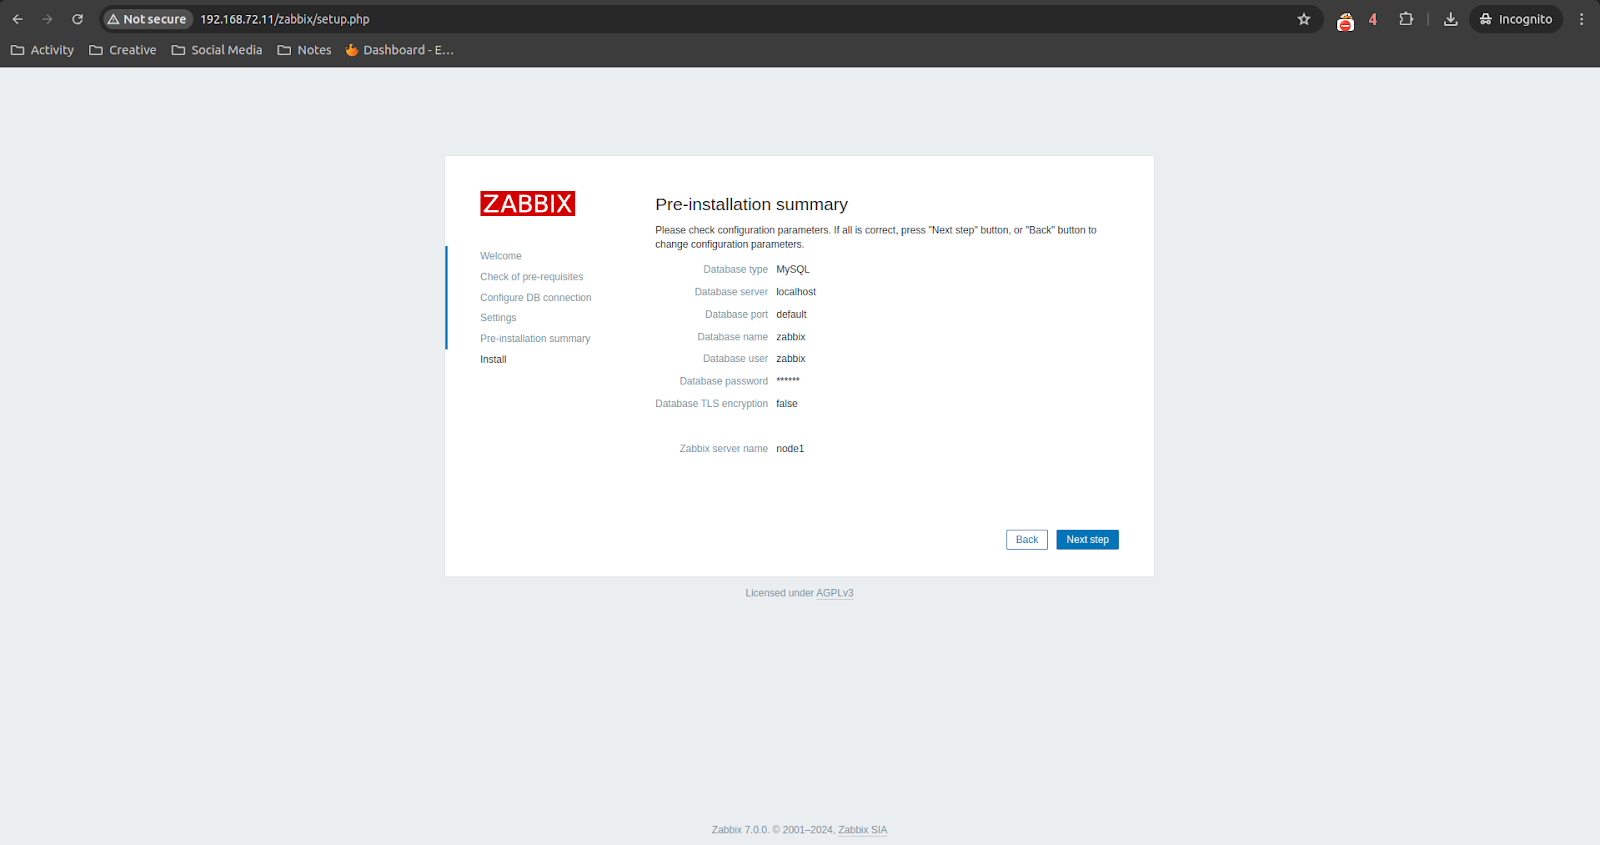1600x845 pixels.
Task: Open Chrome three-dot menu
Action: (x=1581, y=19)
